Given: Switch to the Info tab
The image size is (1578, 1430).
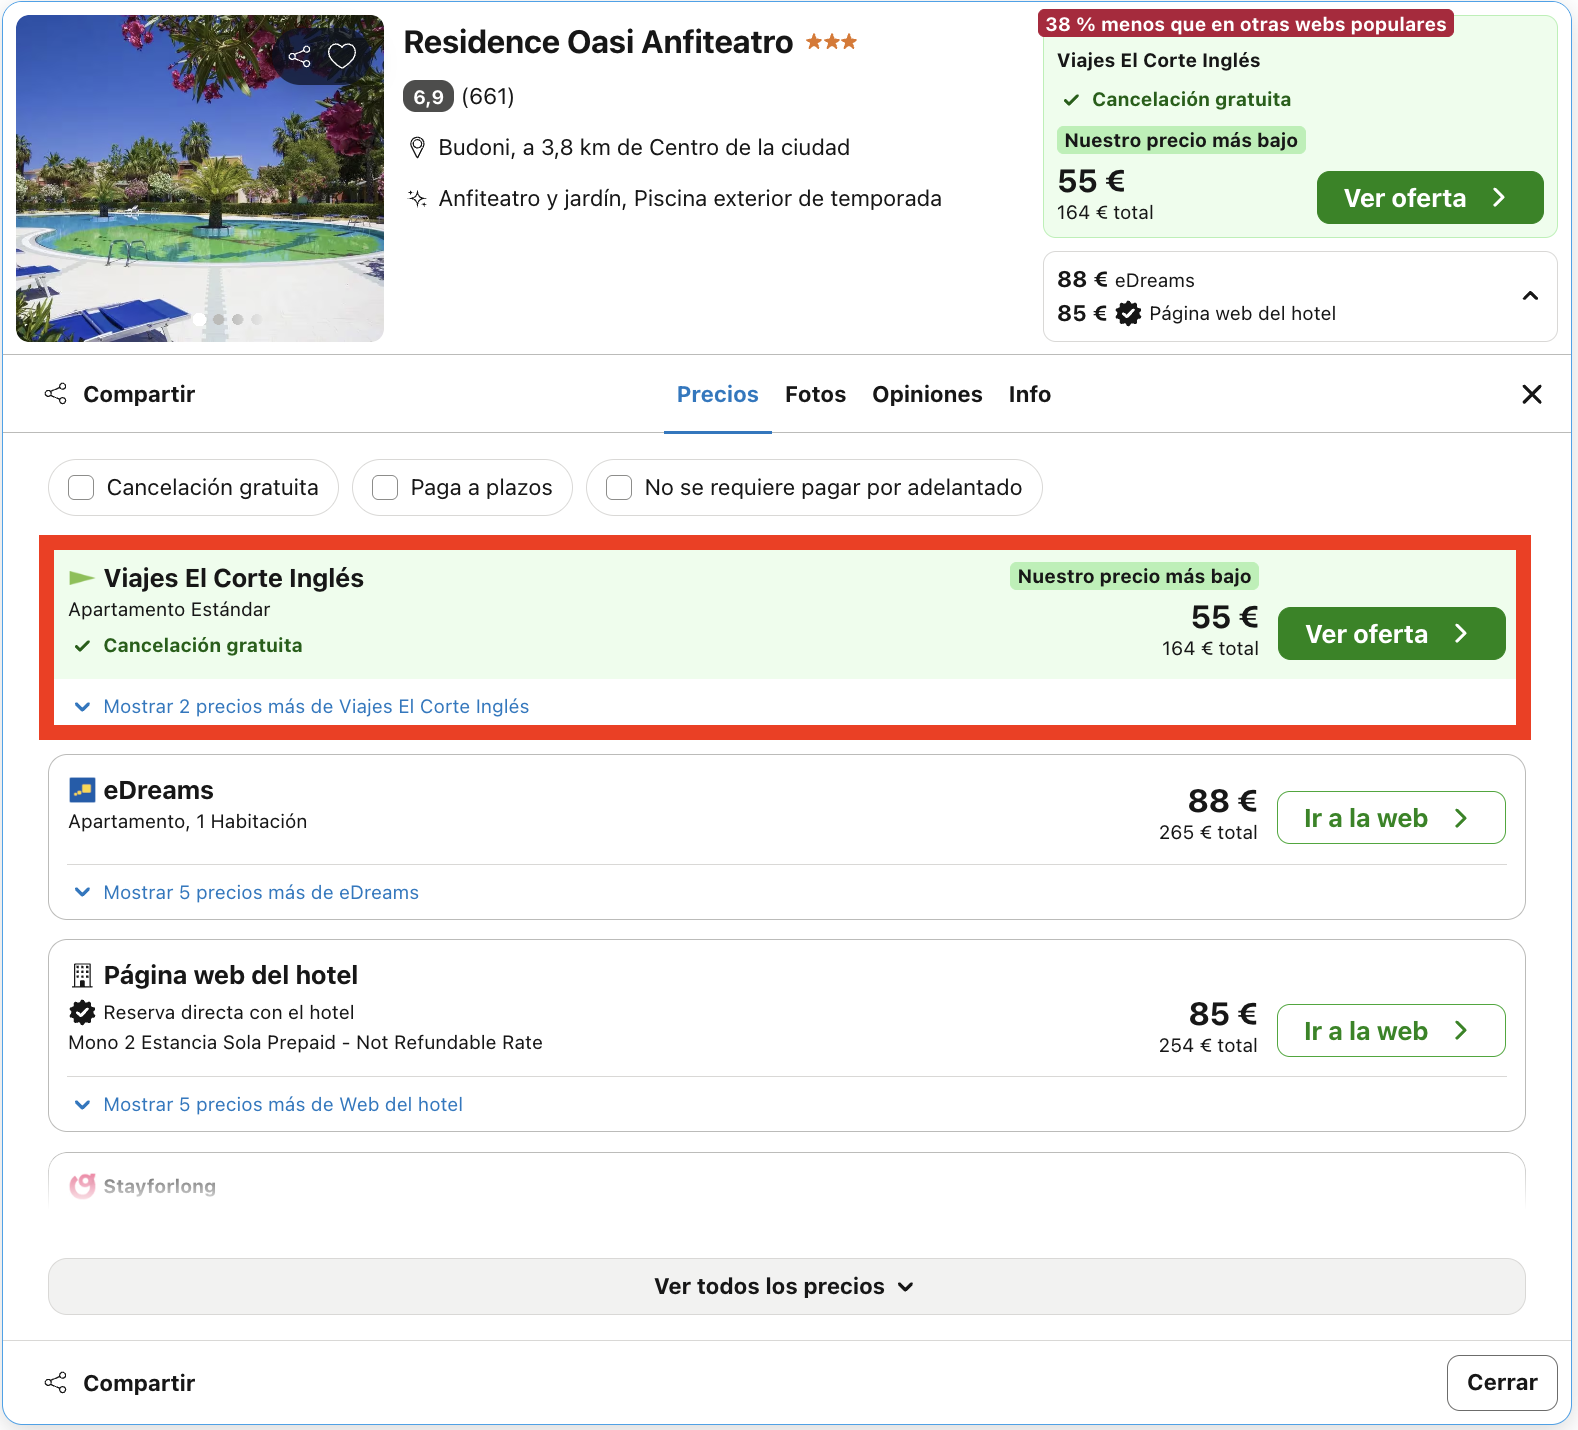Looking at the screenshot, I should coord(1029,394).
